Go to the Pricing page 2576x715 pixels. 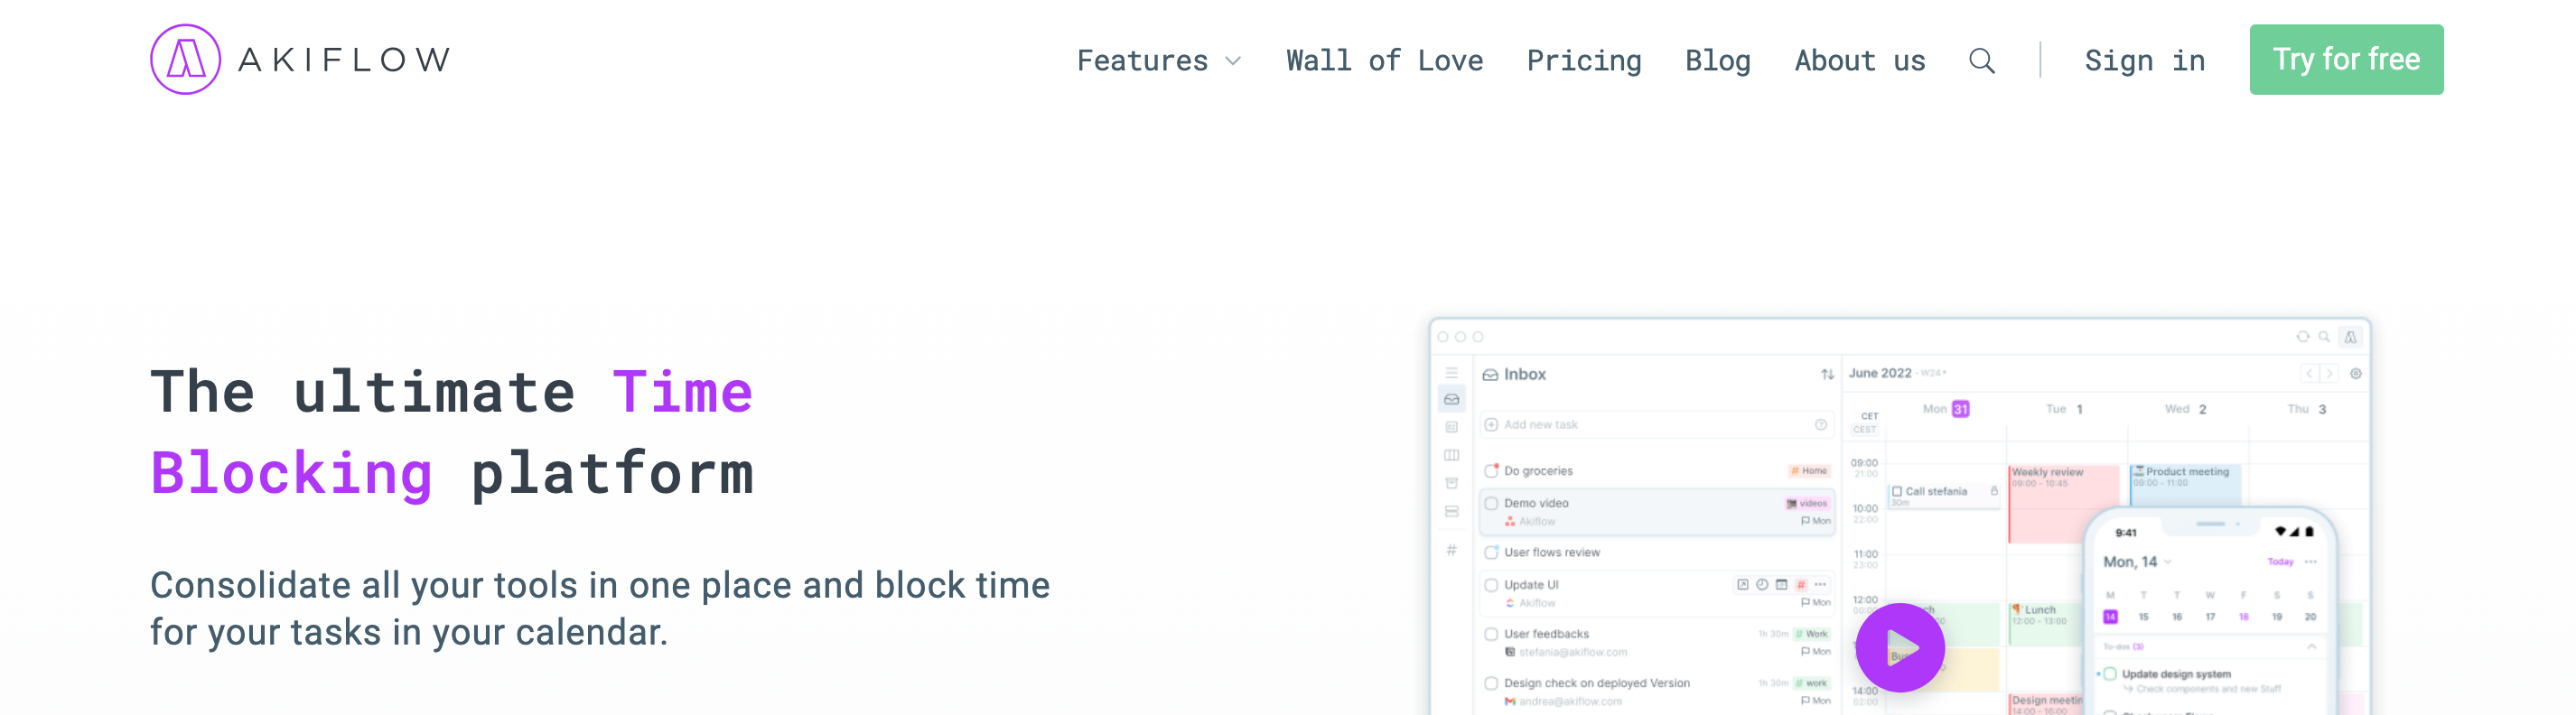click(x=1583, y=61)
